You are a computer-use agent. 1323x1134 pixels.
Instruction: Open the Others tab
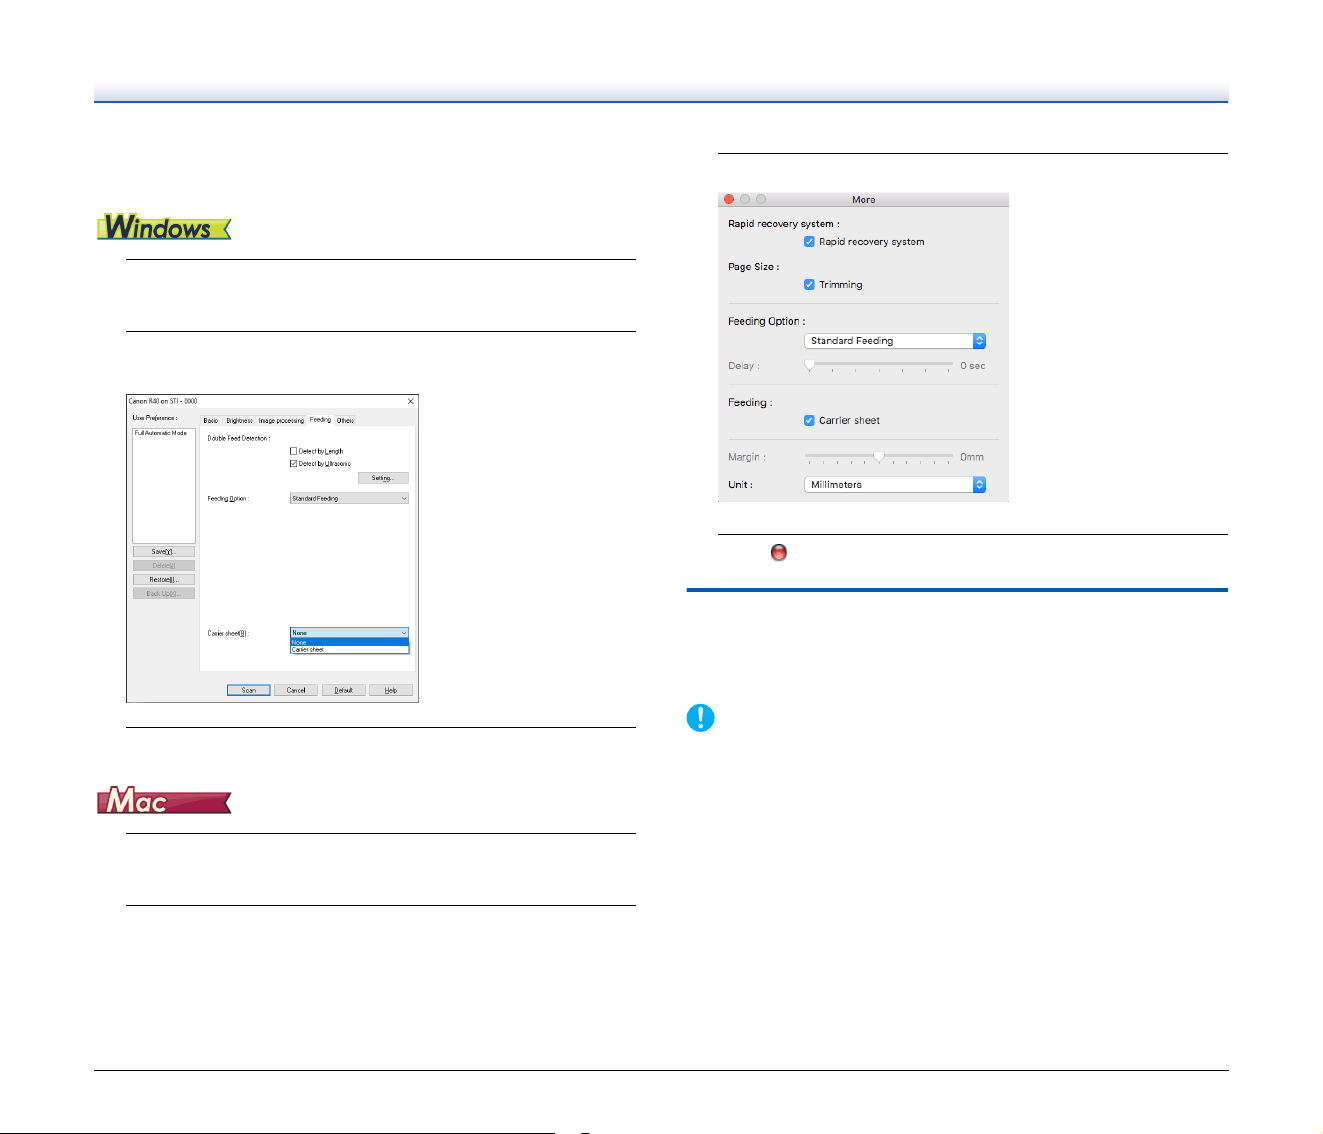345,420
